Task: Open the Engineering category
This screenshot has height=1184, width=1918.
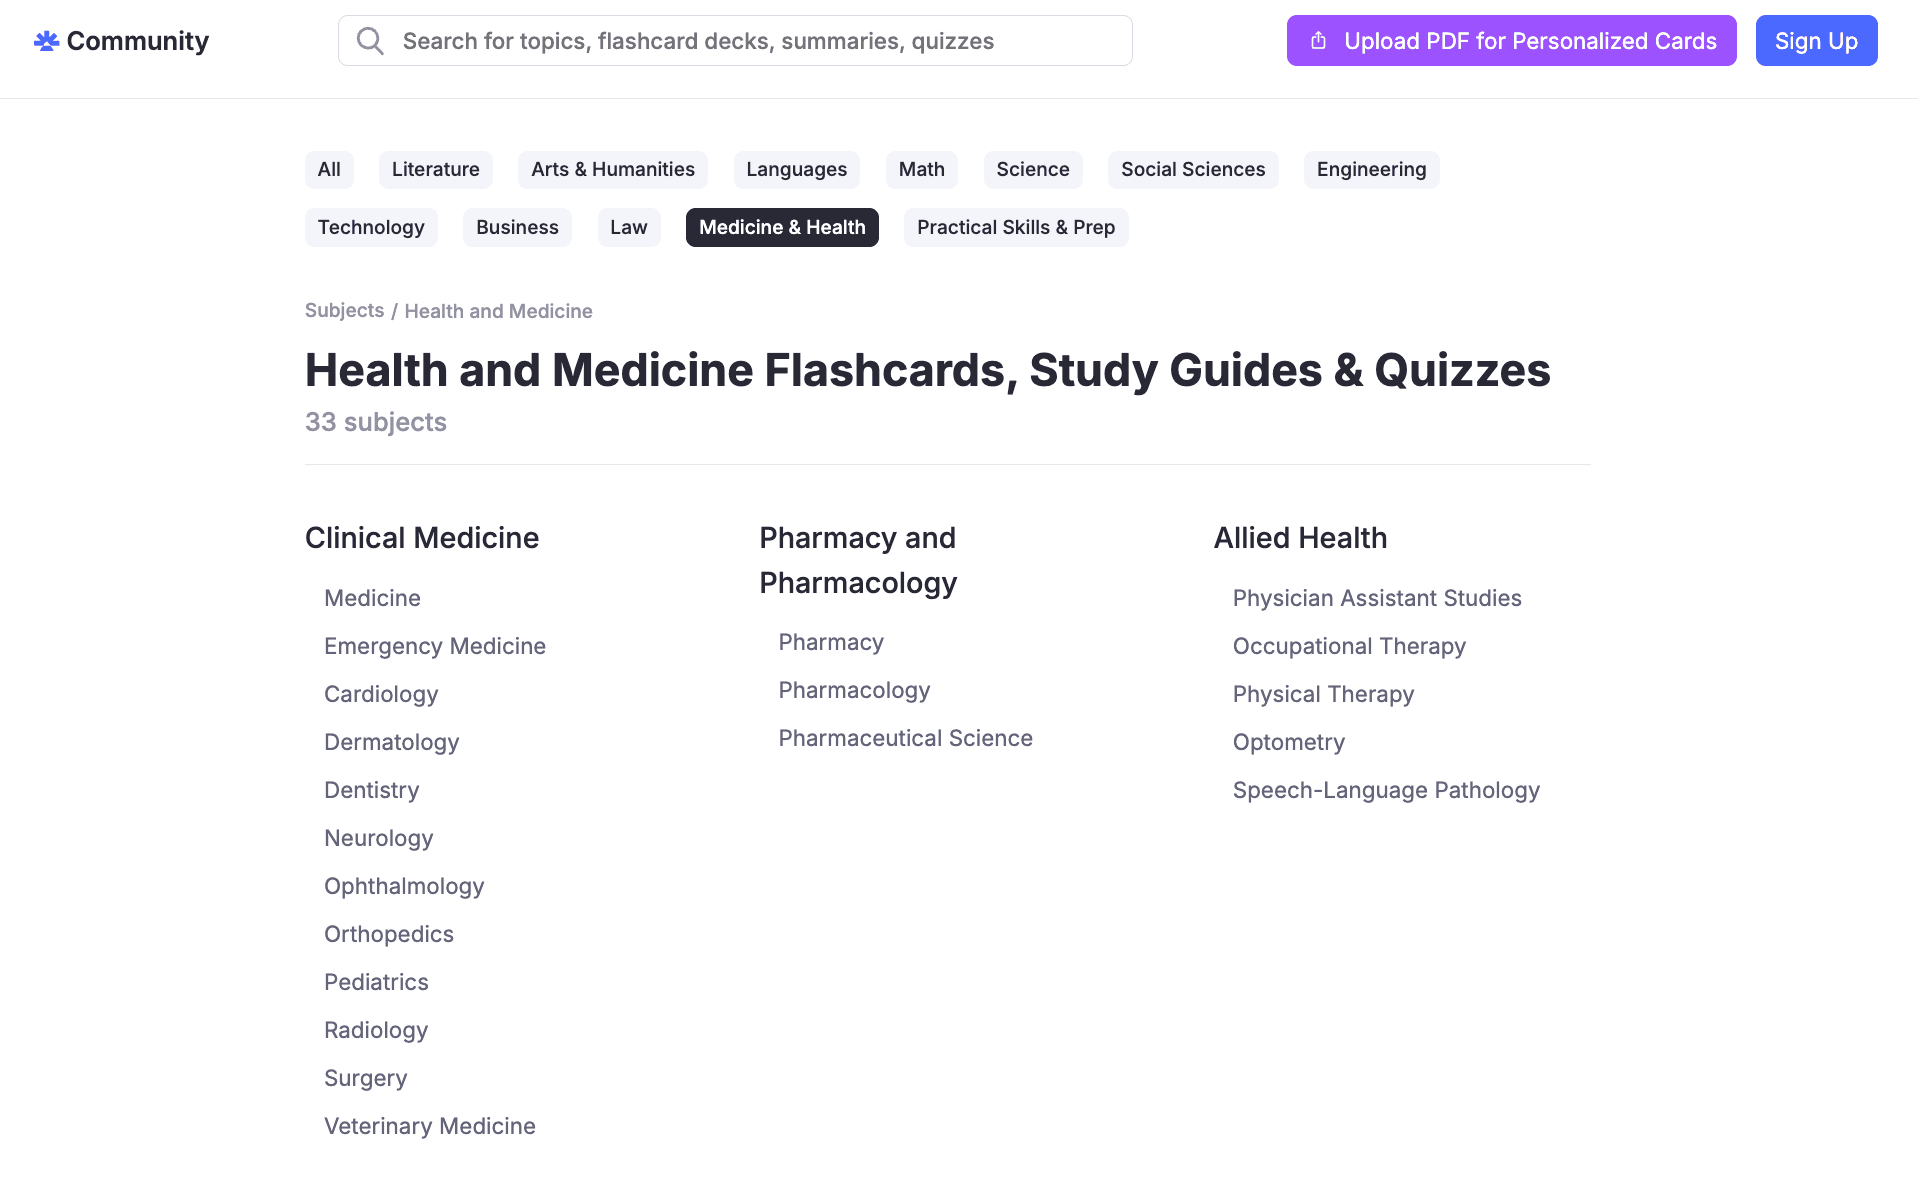Action: coord(1371,170)
